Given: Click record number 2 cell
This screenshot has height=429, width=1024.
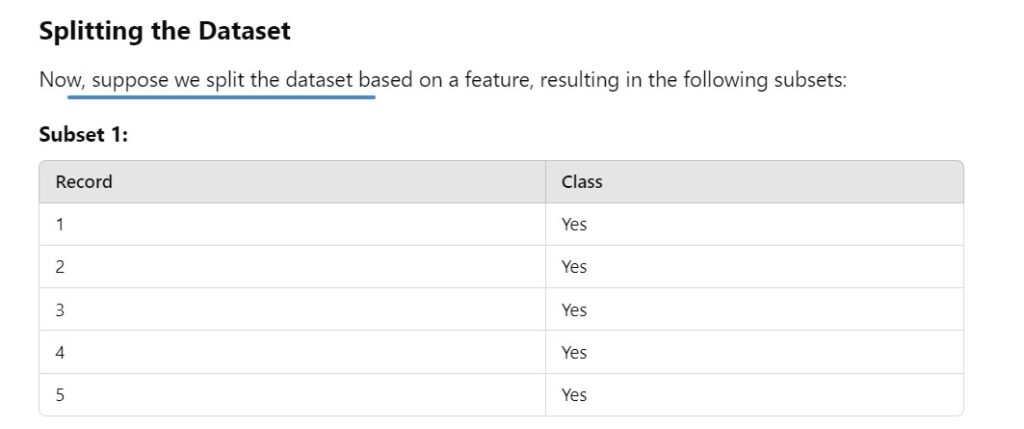Looking at the screenshot, I should point(60,267).
